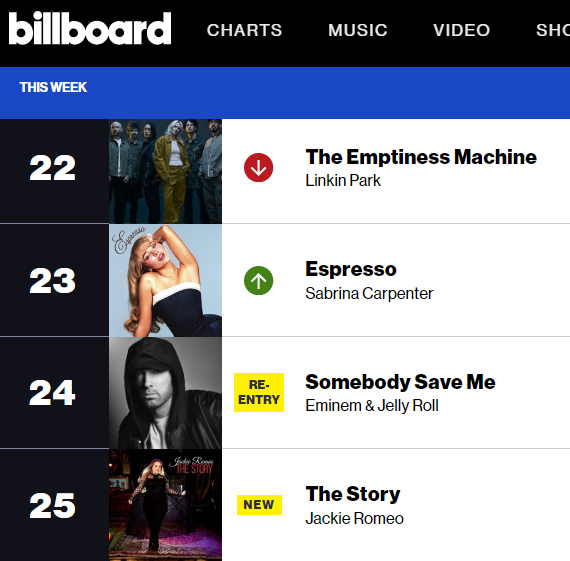
Task: Open the Sabrina Carpenter artist link
Action: click(x=369, y=293)
